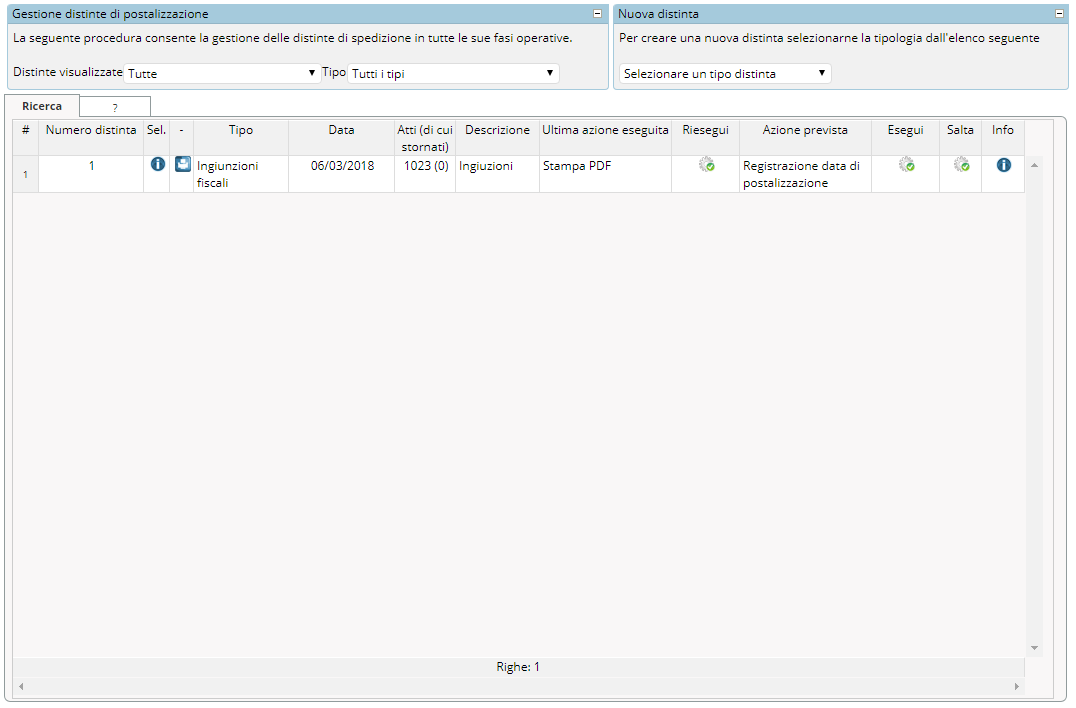Click the horizontal scrollbar left arrow
This screenshot has height=708, width=1076.
coord(20,687)
